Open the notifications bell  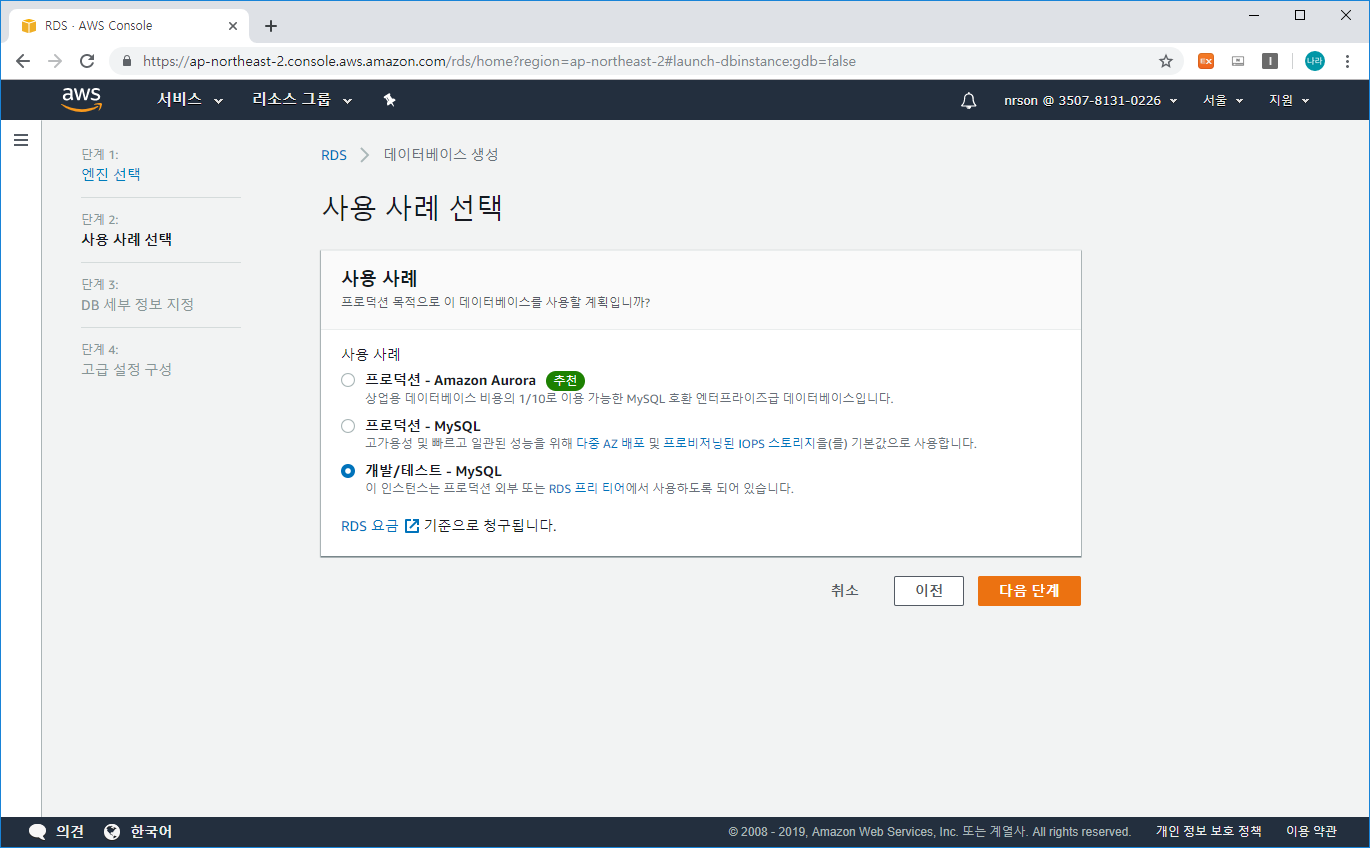968,100
